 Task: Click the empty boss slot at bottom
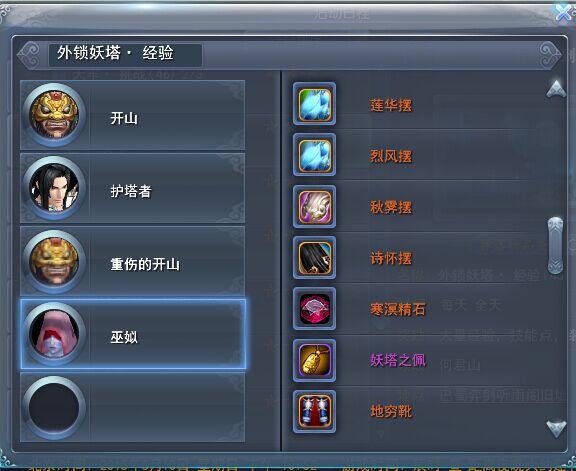pos(133,407)
